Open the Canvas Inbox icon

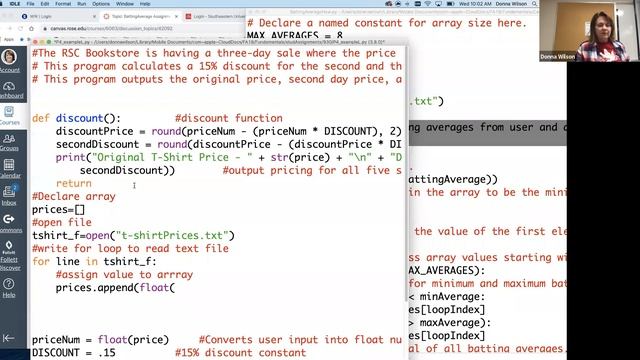[9, 191]
